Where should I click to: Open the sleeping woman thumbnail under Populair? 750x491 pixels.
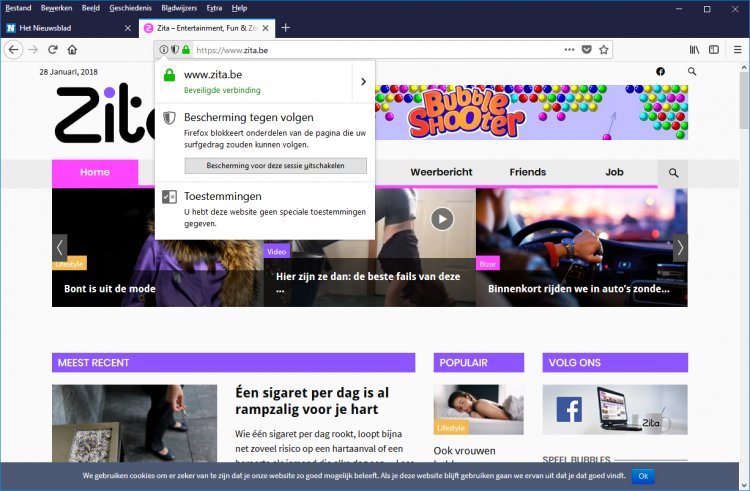coord(478,409)
